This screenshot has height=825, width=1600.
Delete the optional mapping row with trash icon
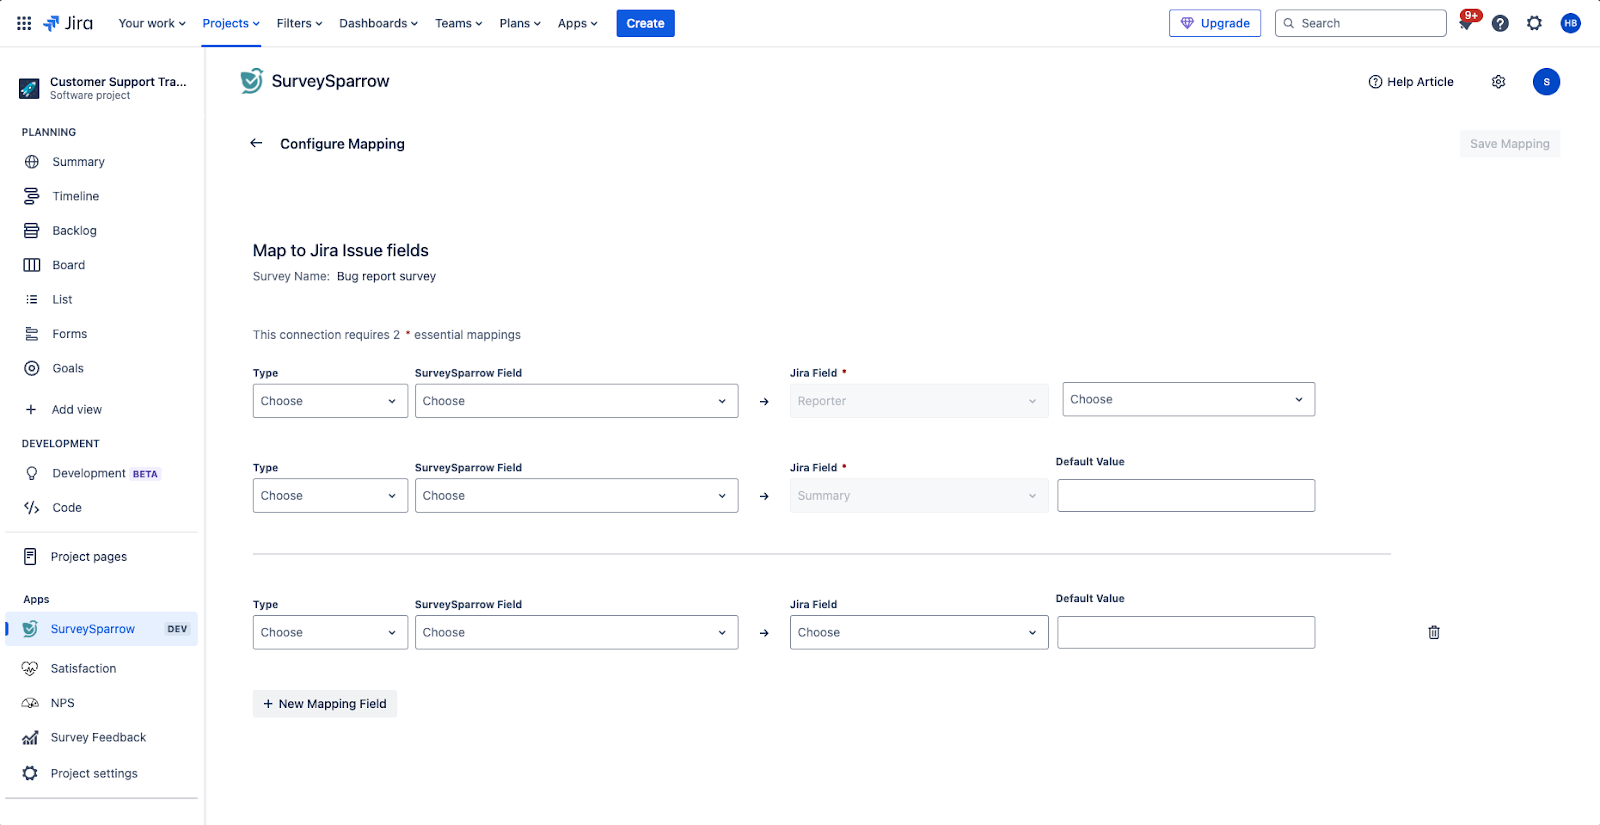[1433, 632]
